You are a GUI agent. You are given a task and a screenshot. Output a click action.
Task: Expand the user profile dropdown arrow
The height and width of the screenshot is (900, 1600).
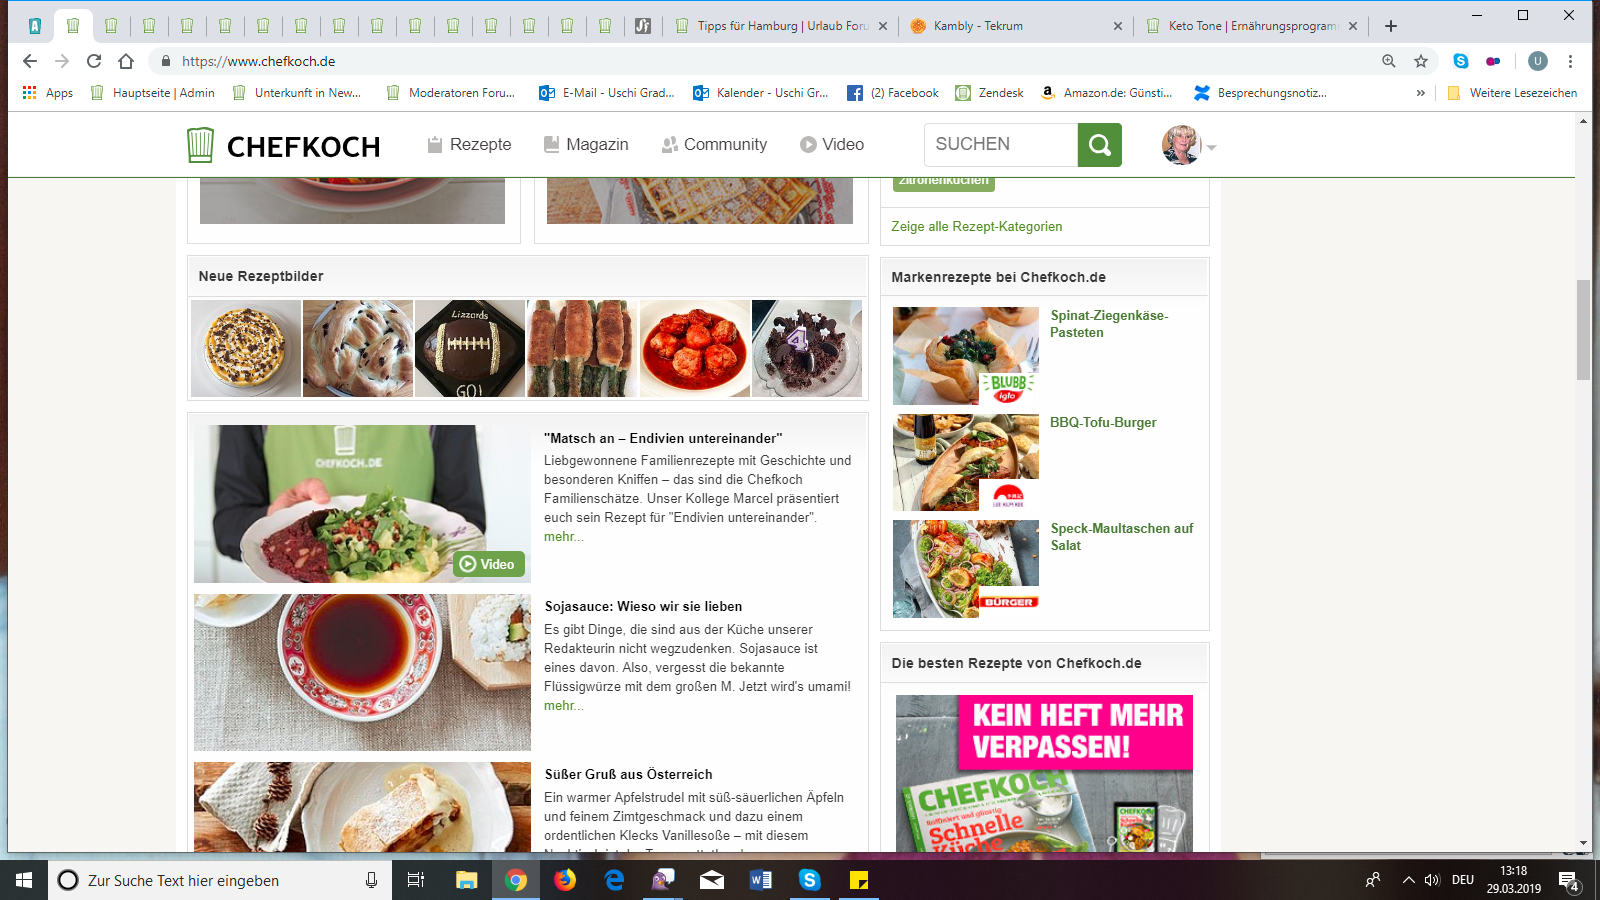1211,147
